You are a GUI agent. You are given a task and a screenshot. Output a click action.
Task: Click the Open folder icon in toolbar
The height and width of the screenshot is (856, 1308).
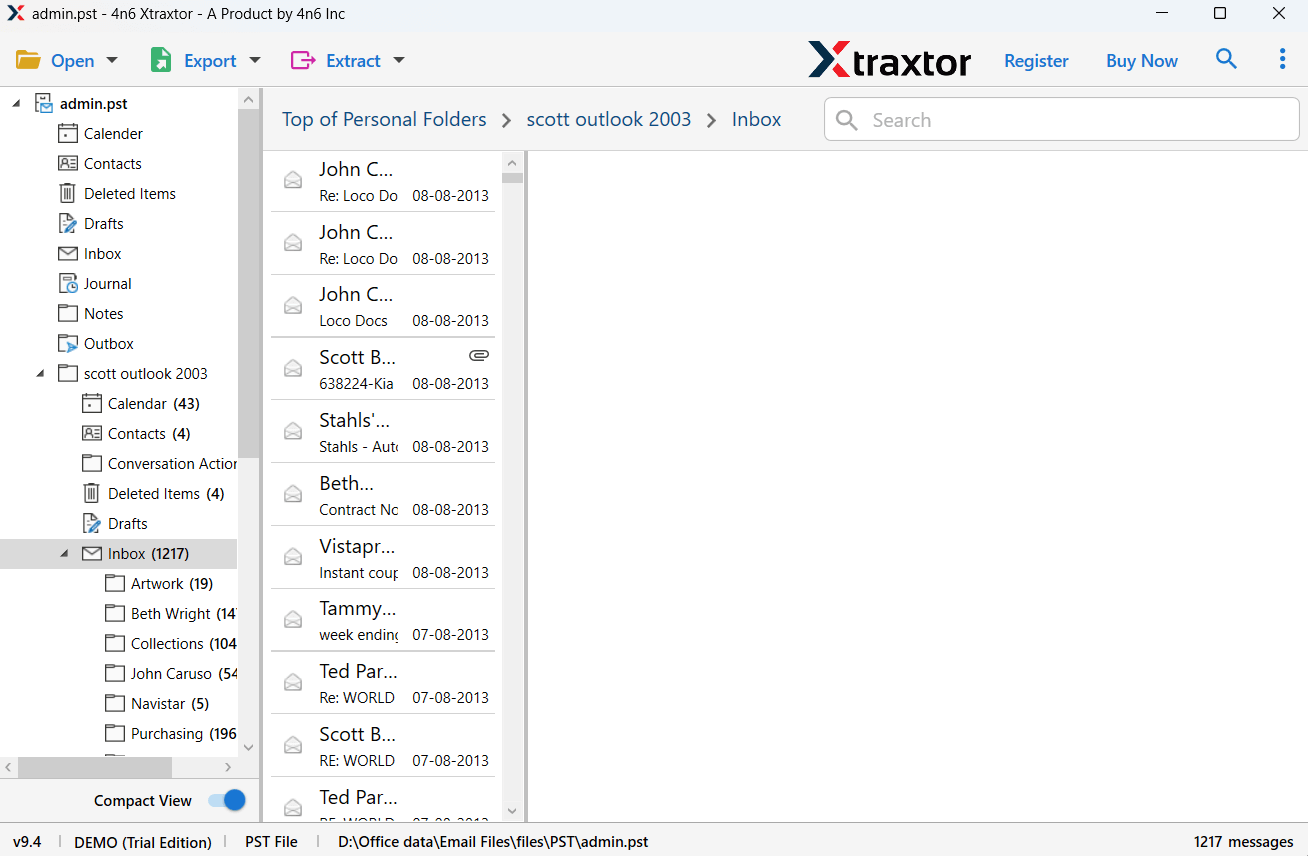coord(28,60)
